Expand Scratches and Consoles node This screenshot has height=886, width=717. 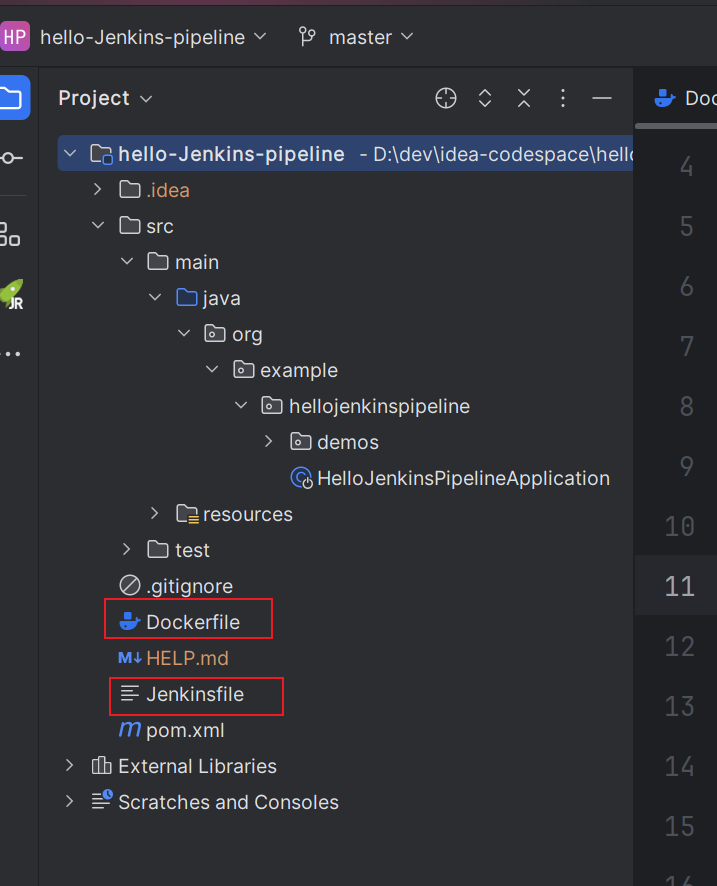(69, 801)
